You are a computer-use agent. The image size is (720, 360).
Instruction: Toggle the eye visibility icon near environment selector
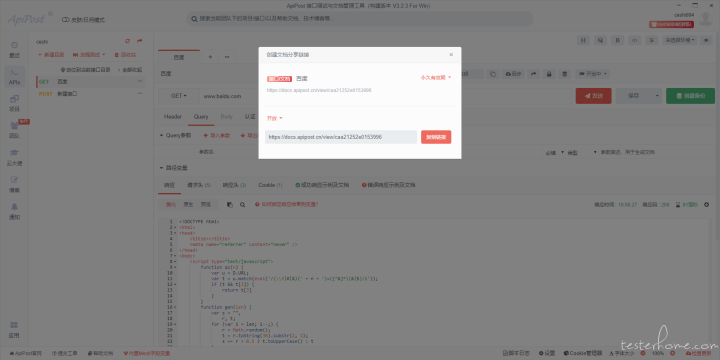(706, 40)
